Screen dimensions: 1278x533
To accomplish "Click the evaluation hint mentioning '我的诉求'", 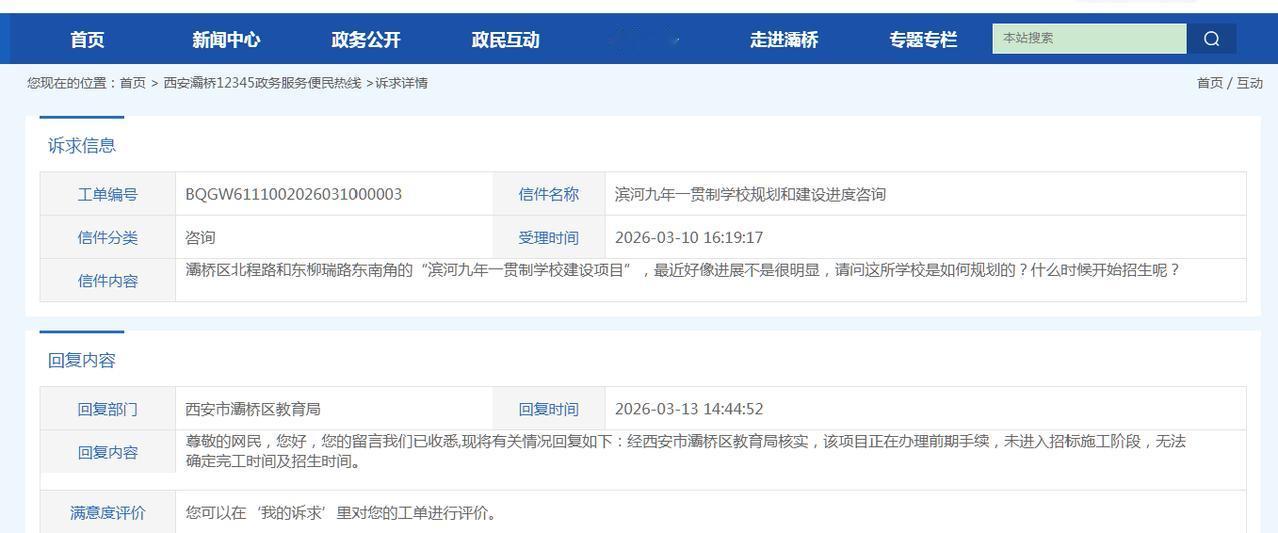I will point(341,513).
